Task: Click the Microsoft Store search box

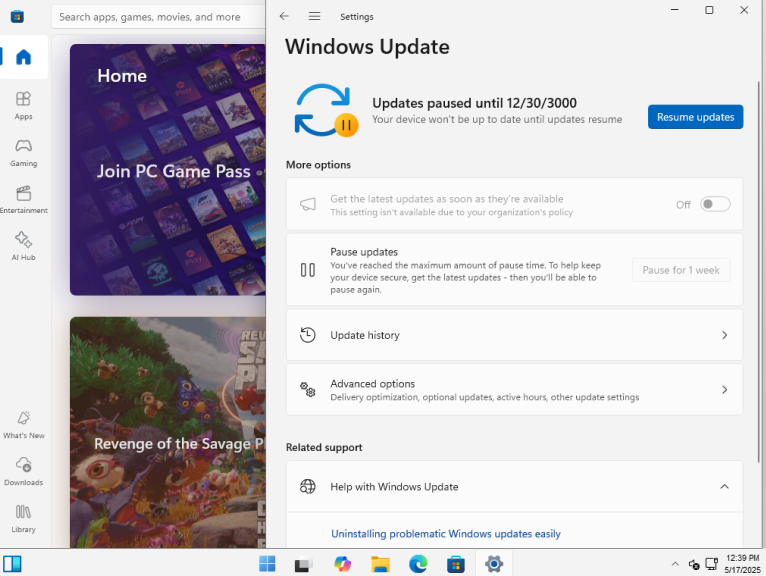Action: [159, 17]
